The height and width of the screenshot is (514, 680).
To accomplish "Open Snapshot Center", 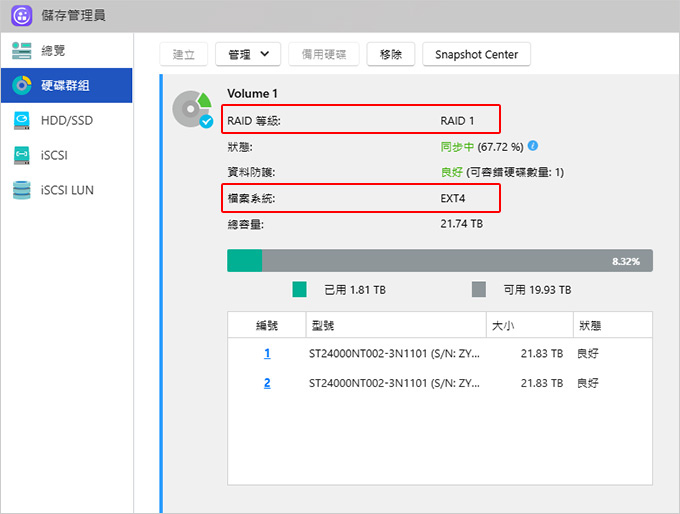I will pos(477,54).
